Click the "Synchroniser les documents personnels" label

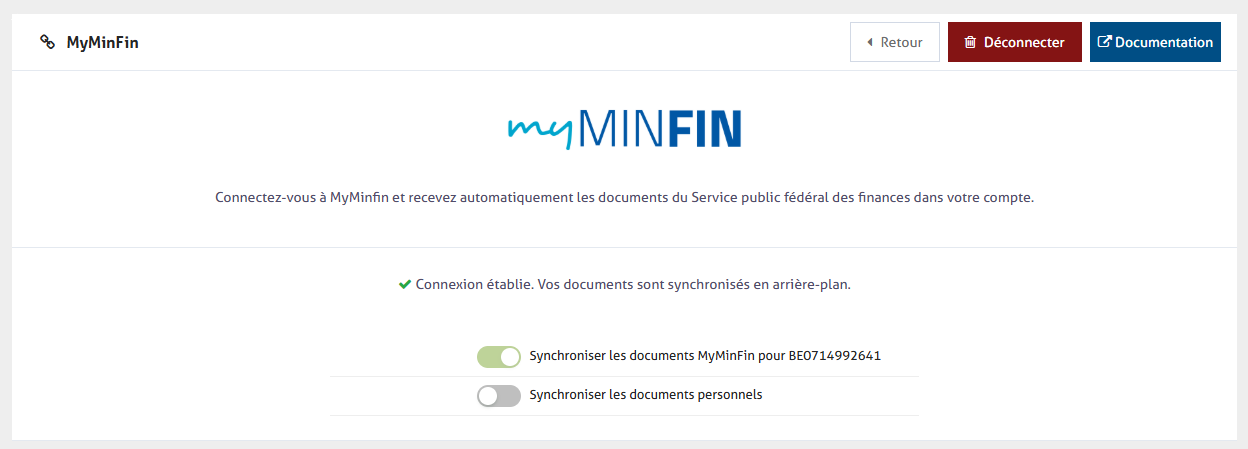tap(645, 395)
